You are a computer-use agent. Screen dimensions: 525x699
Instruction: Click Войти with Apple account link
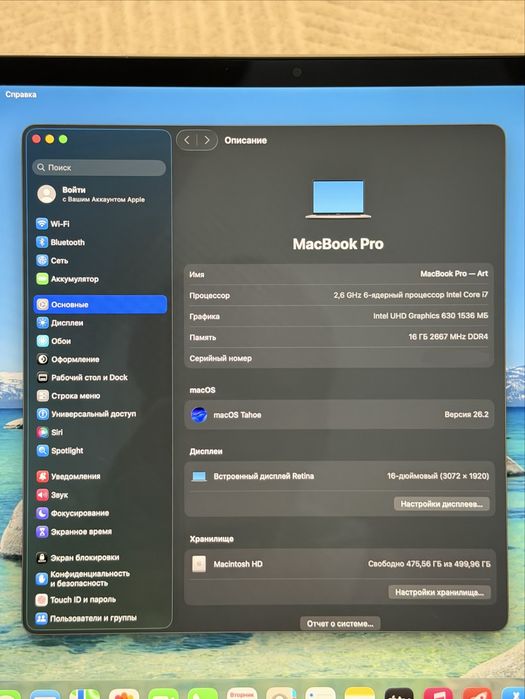click(x=103, y=194)
